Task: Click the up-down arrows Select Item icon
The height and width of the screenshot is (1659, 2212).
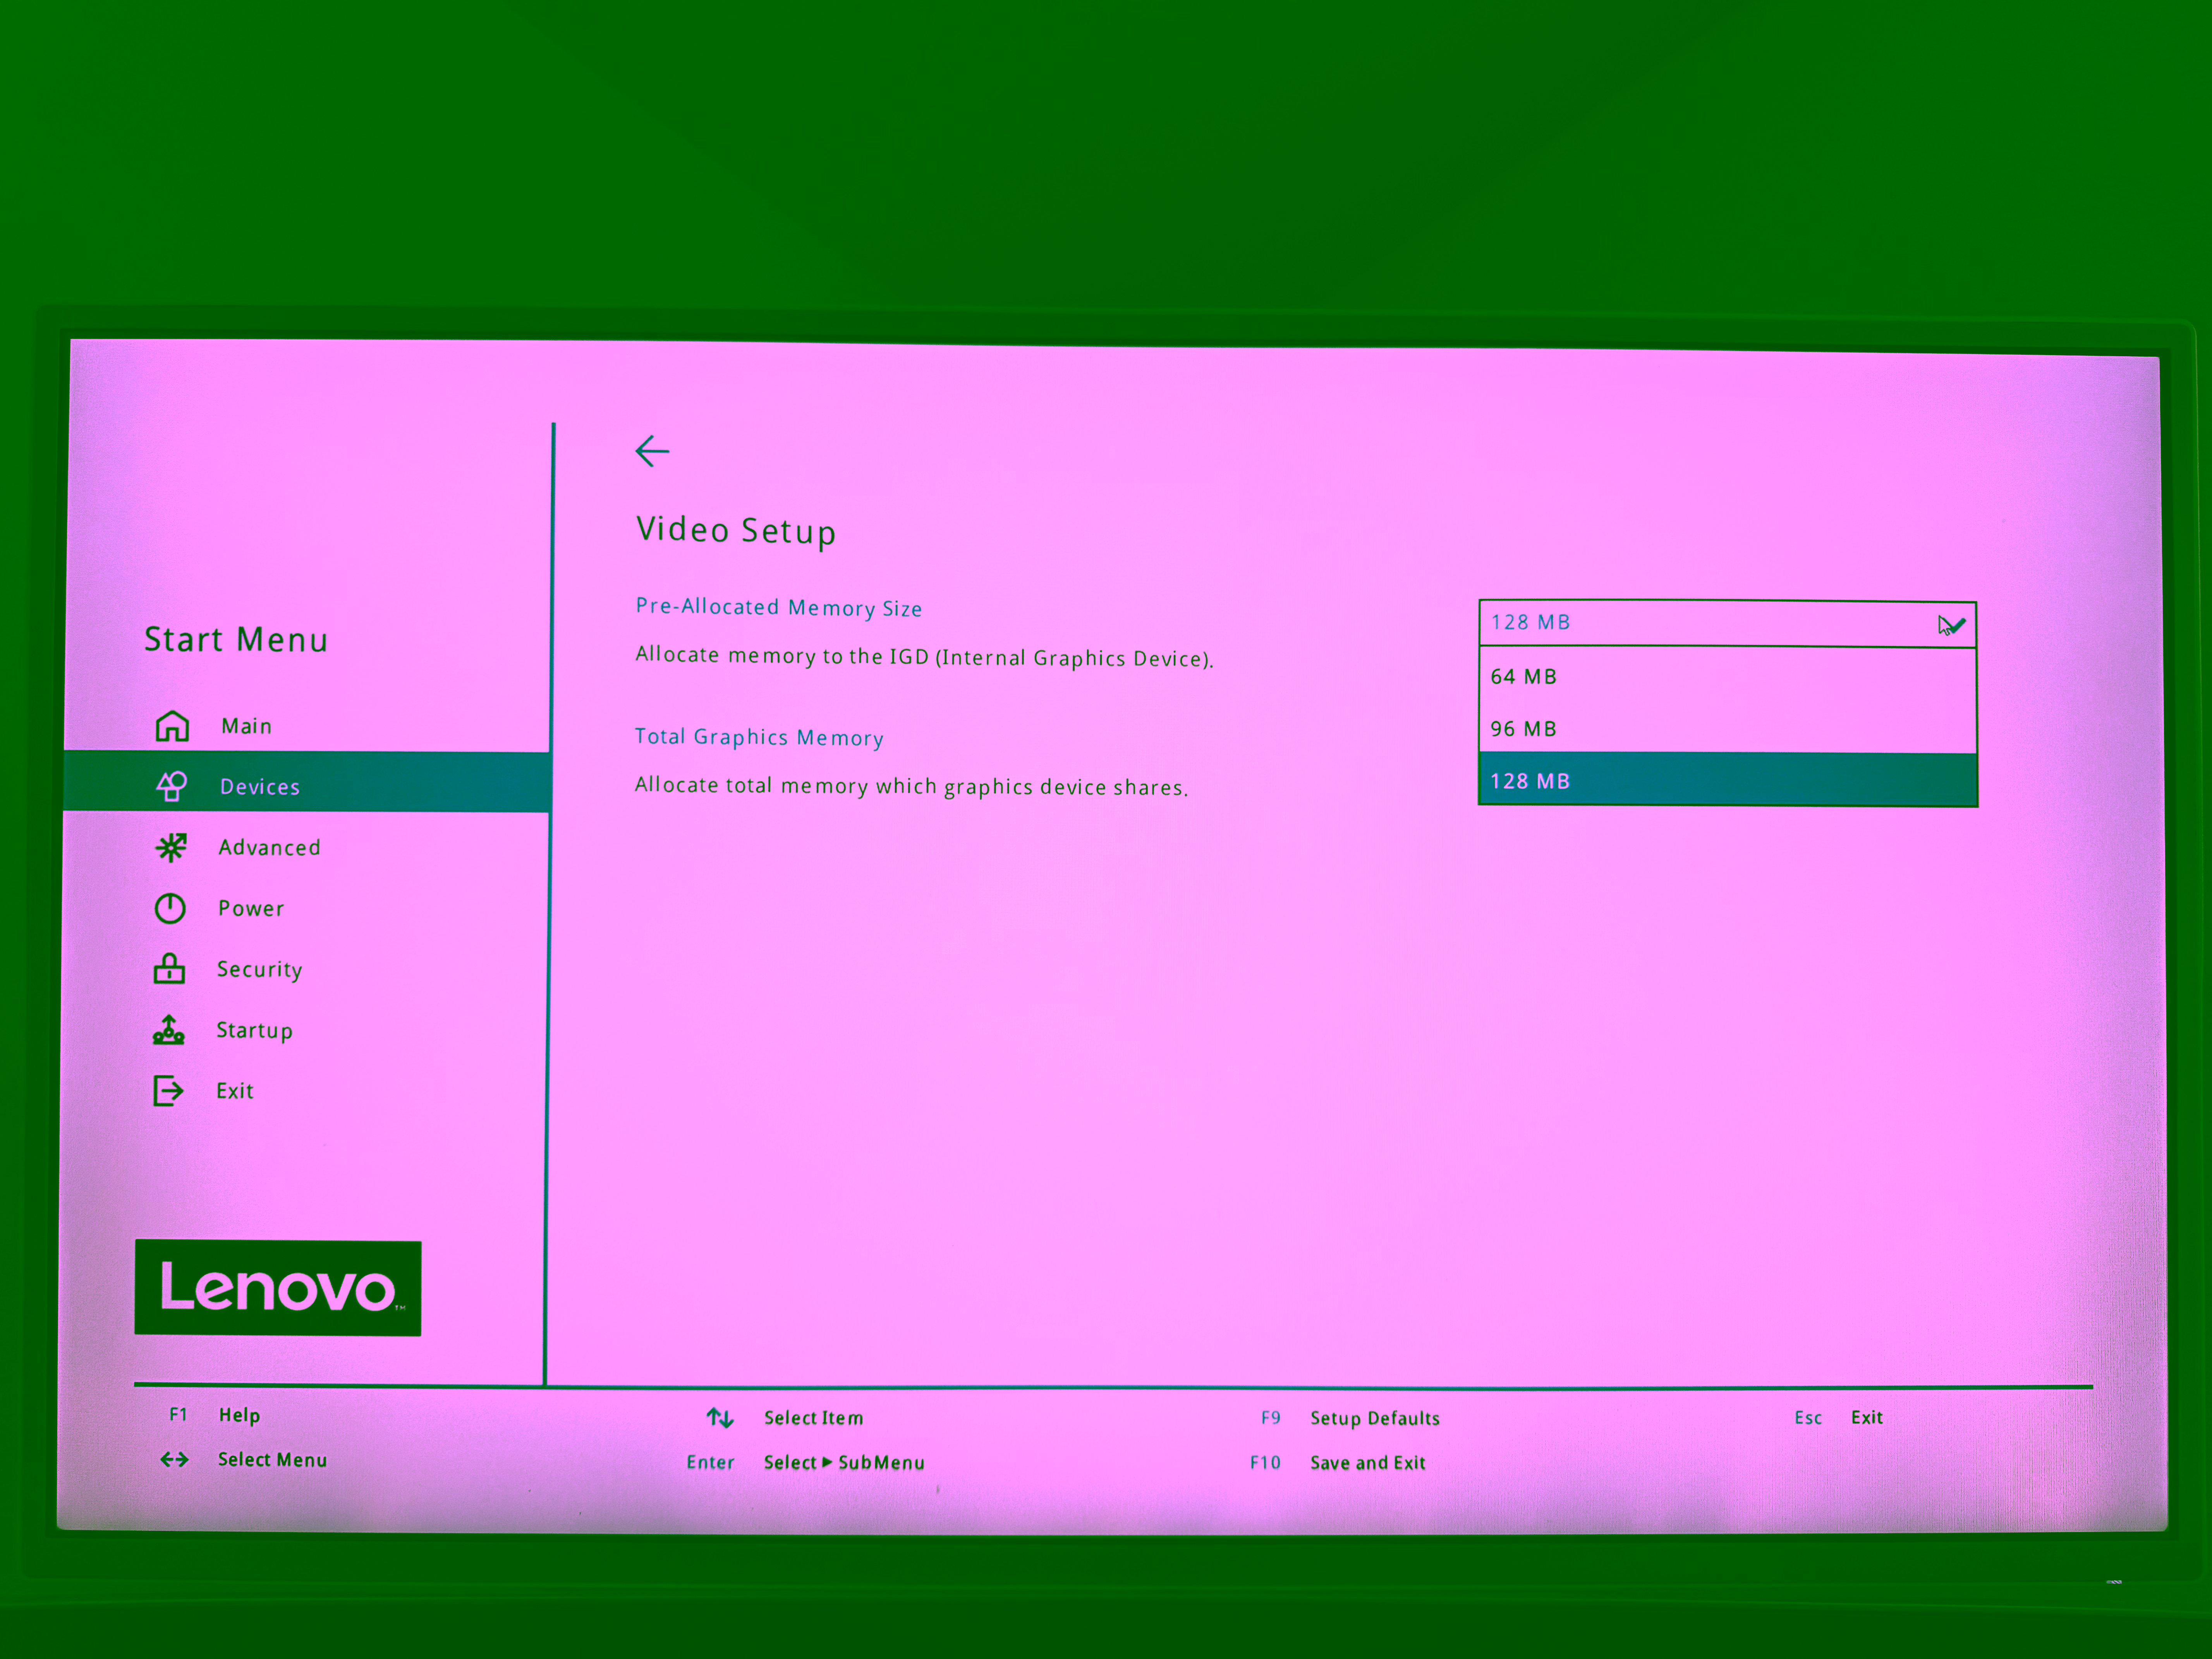Action: coord(720,1418)
